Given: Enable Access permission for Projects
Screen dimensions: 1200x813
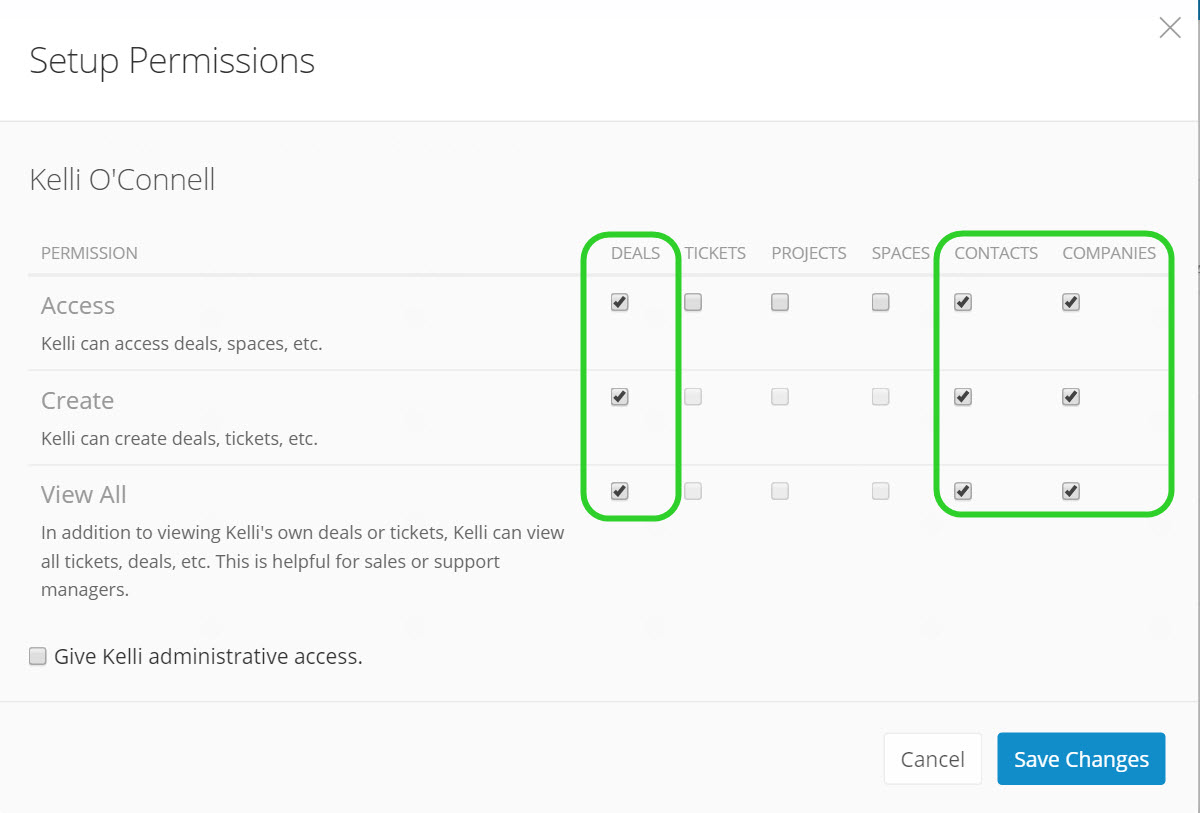Looking at the screenshot, I should (x=780, y=302).
